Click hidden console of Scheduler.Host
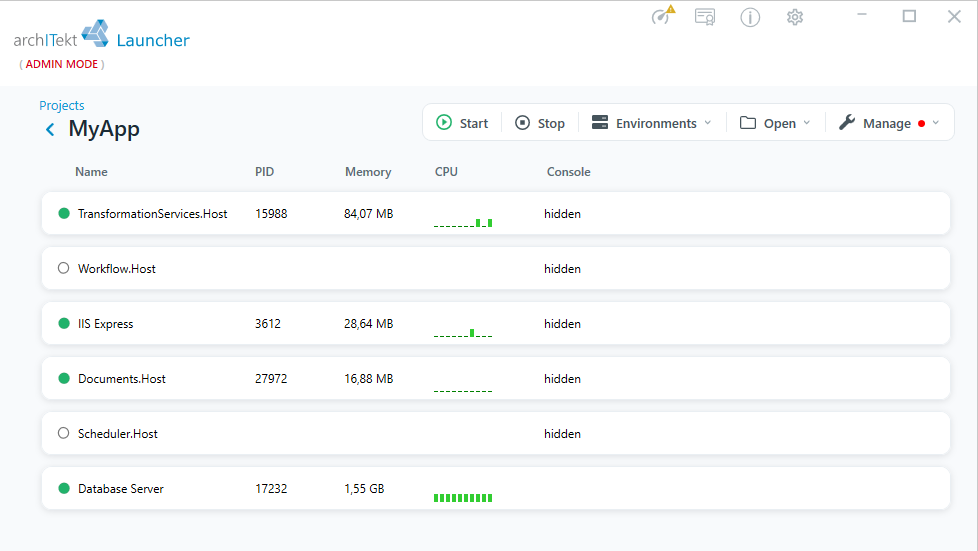Screen dimensions: 978x551 562,433
